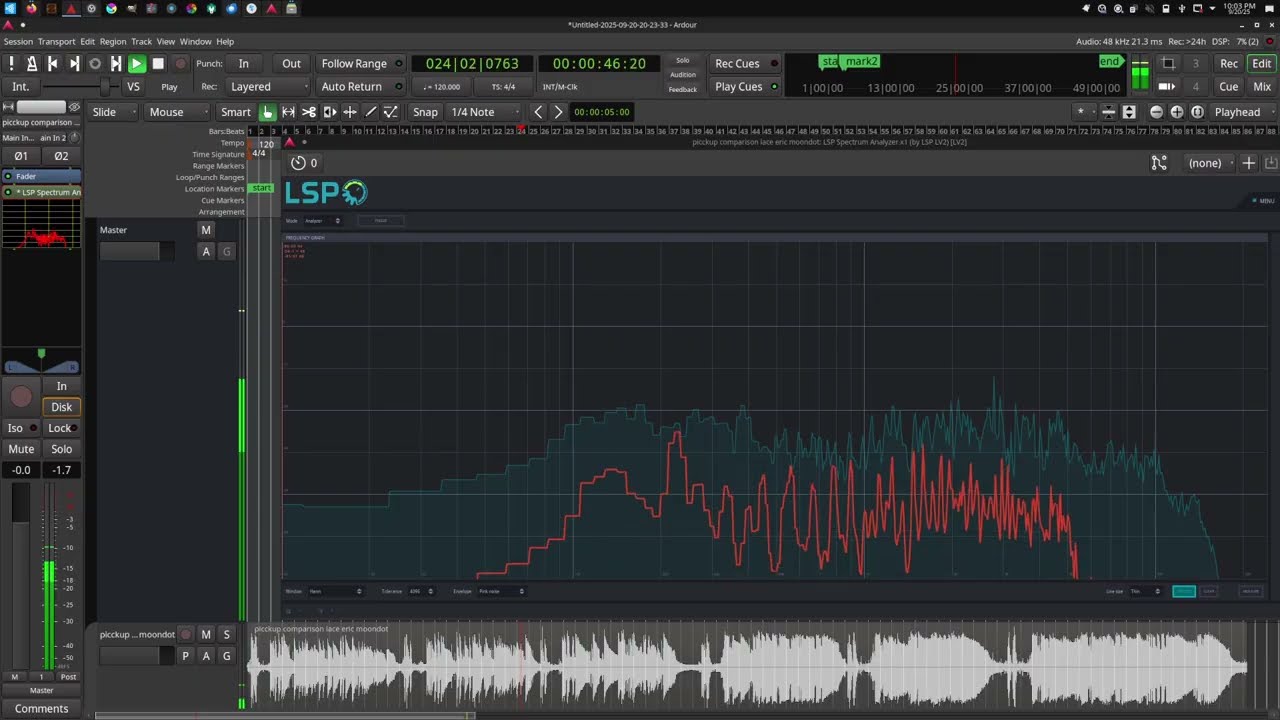This screenshot has height=720, width=1280.
Task: Open the Session menu
Action: 18,42
